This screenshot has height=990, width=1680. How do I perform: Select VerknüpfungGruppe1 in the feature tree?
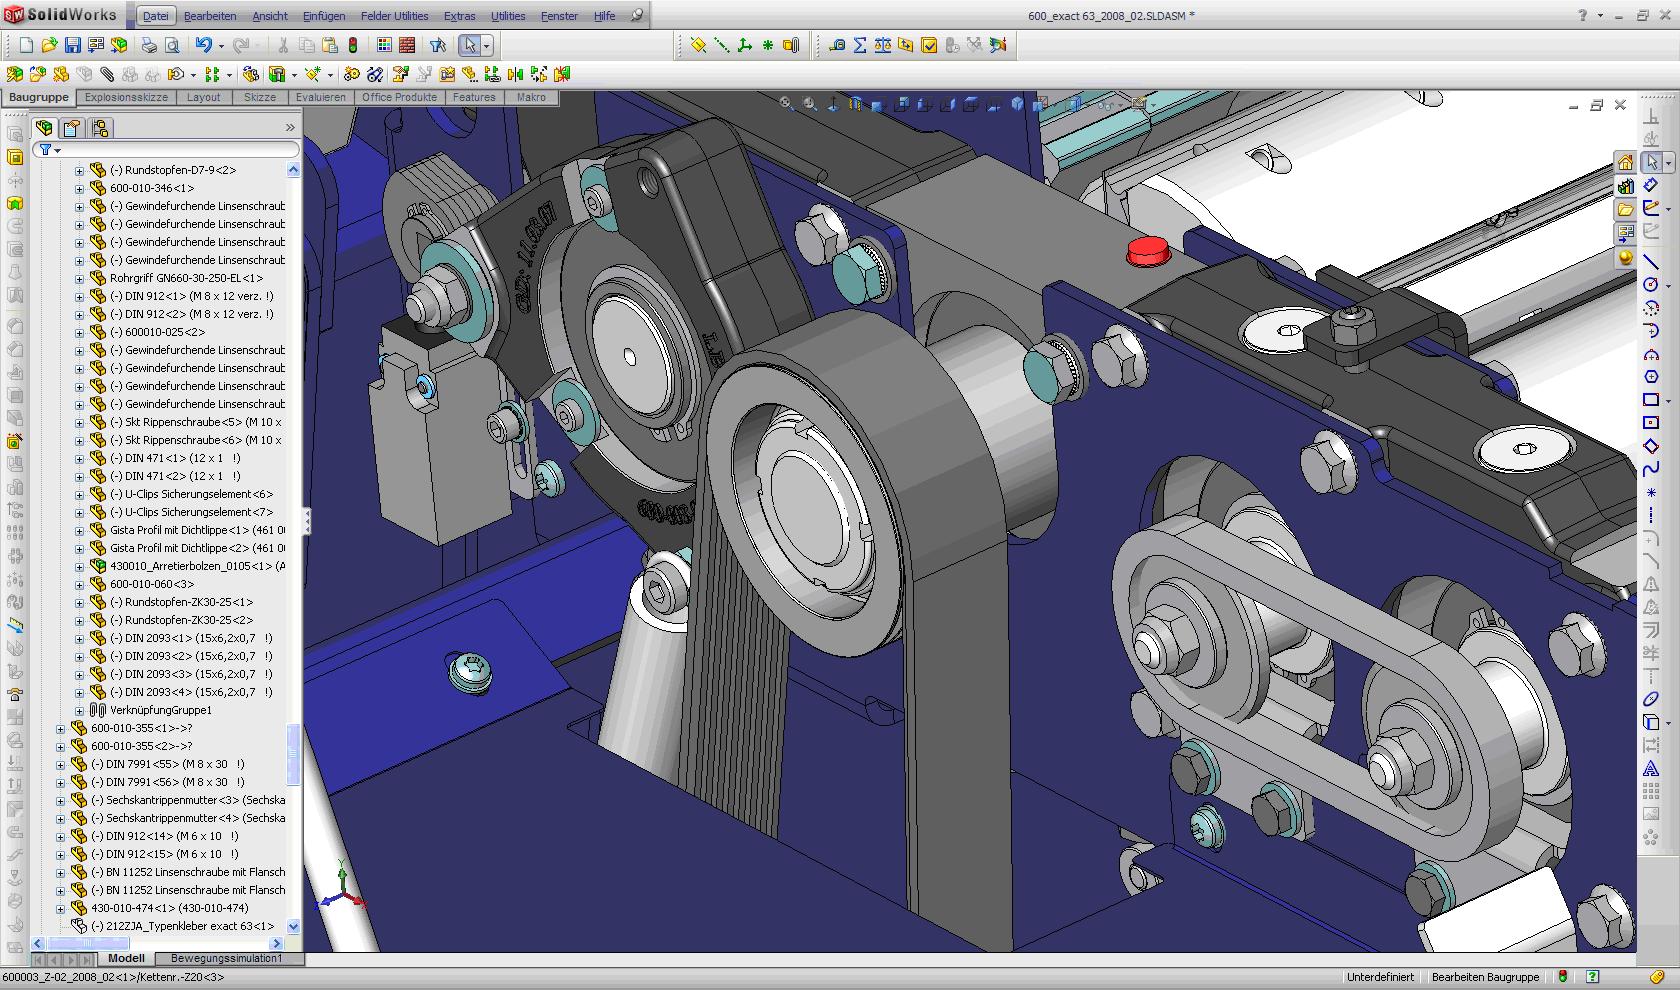pos(160,710)
